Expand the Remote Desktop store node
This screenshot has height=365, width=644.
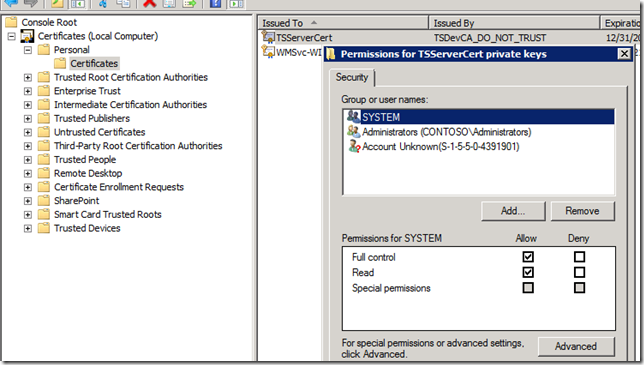tap(28, 173)
